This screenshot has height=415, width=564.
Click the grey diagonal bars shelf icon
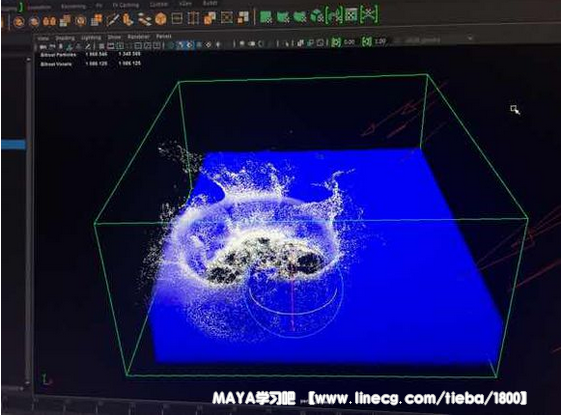[x=145, y=19]
